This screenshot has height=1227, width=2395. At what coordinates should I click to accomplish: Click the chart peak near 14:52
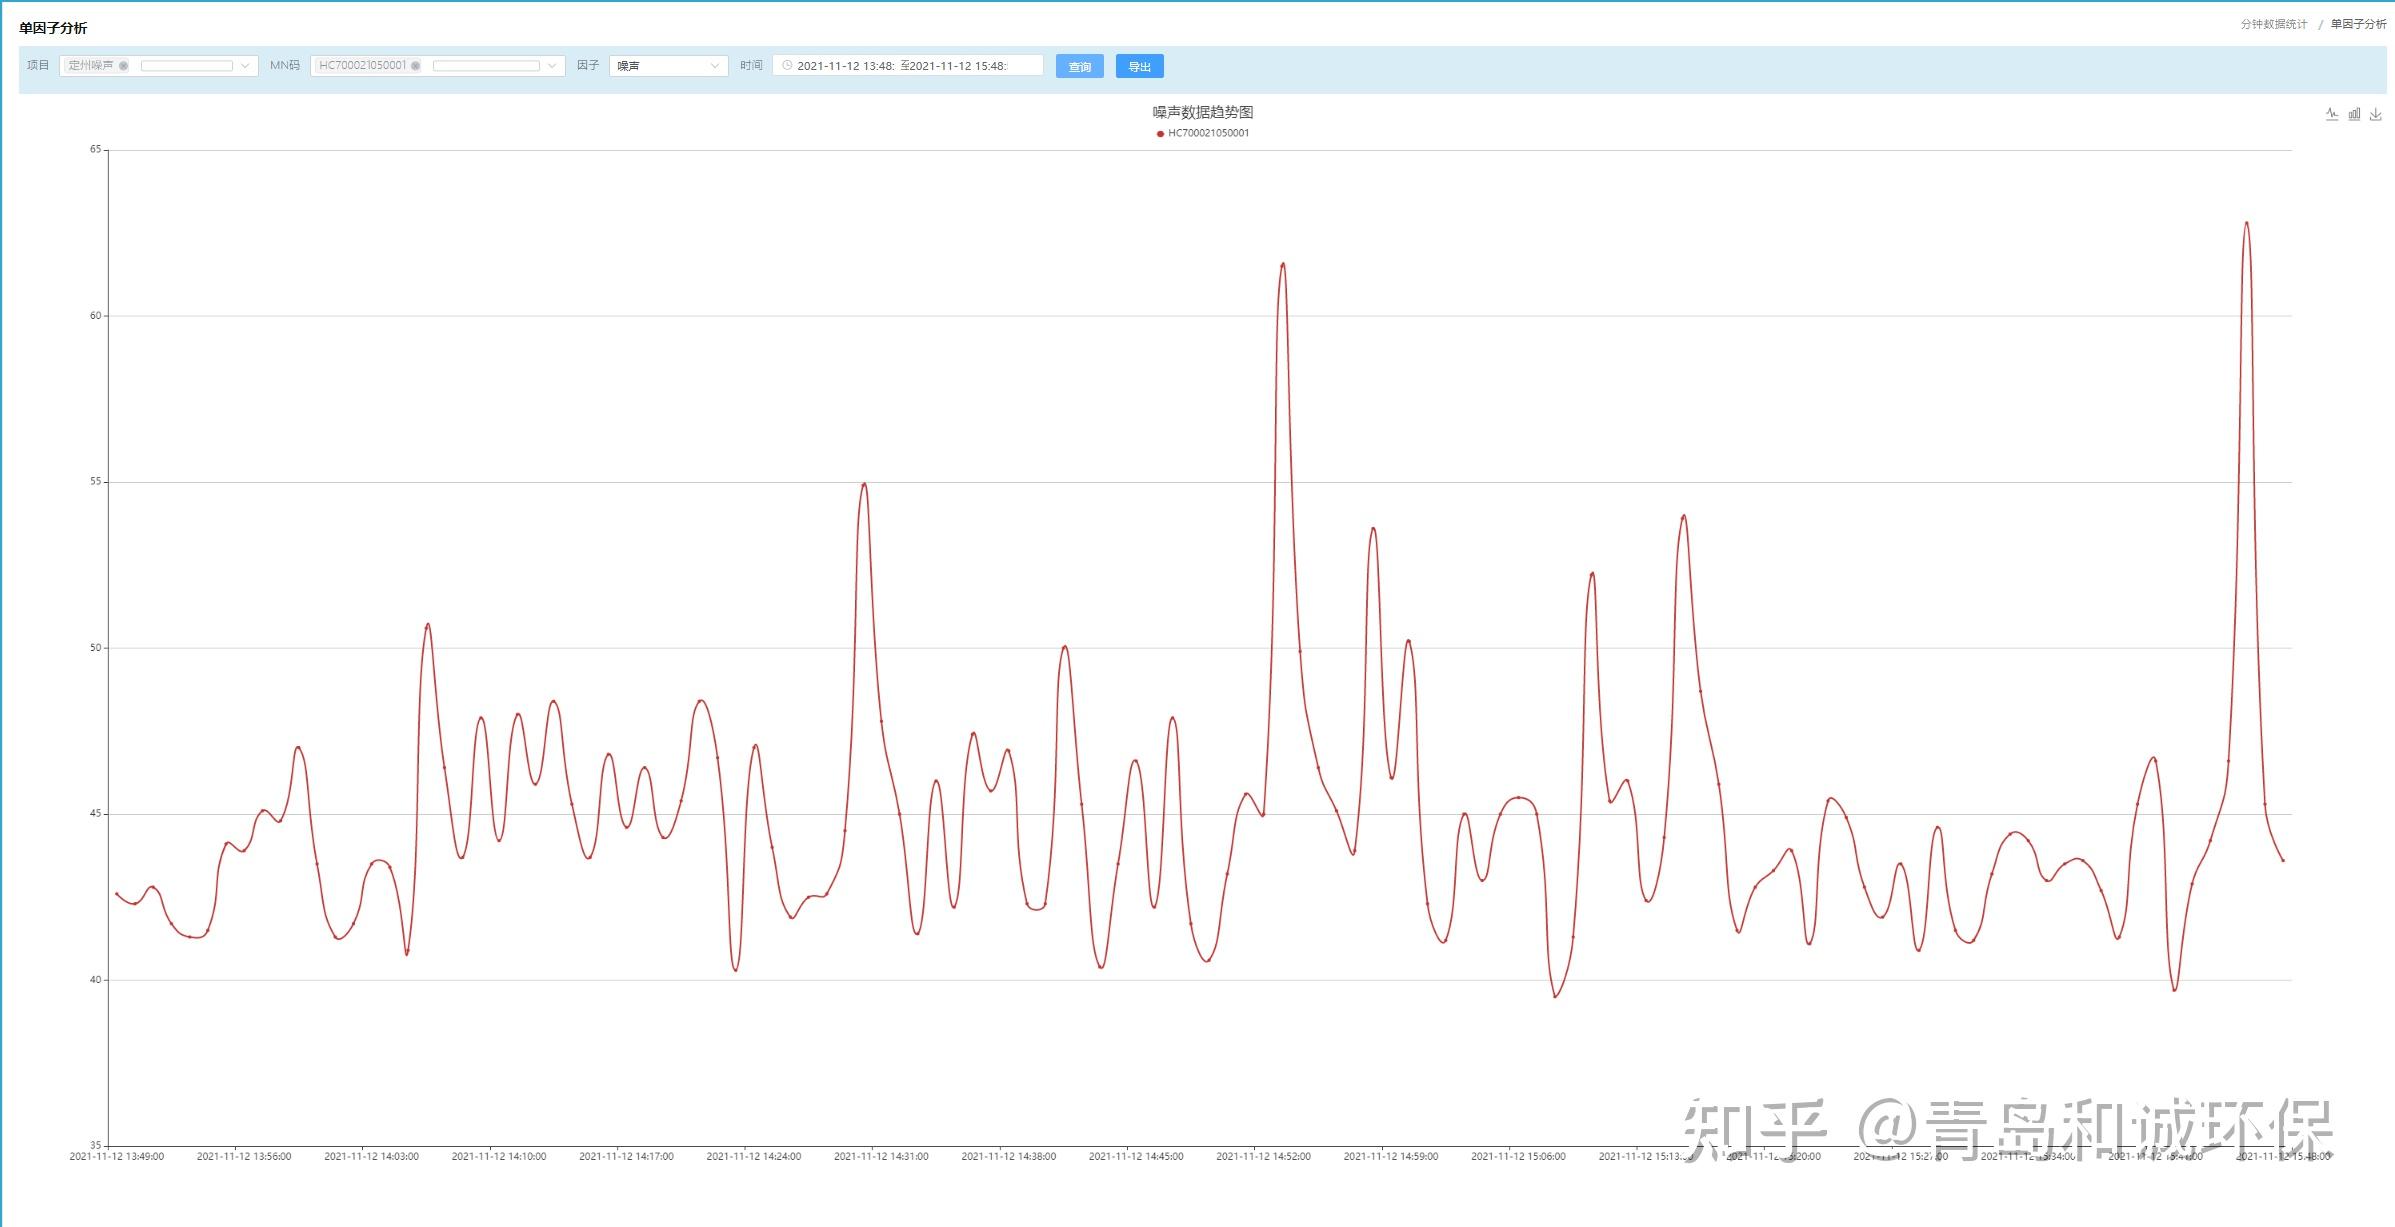[x=1283, y=264]
